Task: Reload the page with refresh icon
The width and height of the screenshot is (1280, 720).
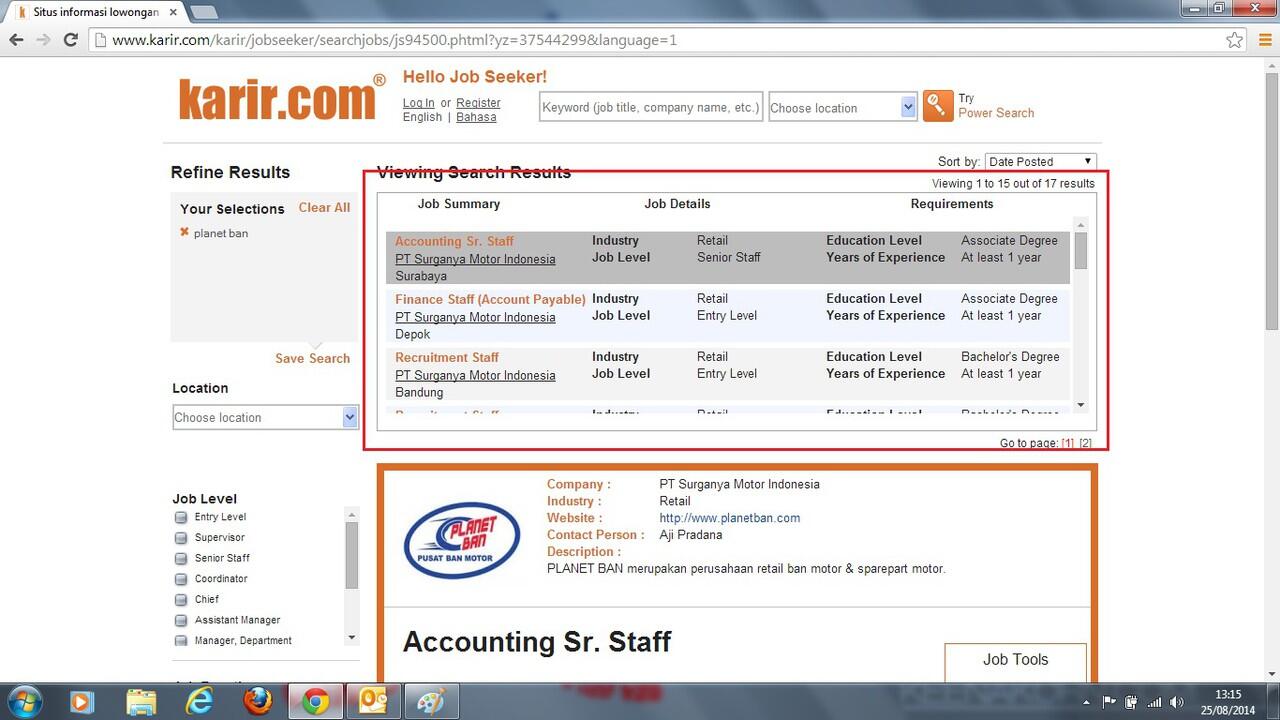Action: point(70,40)
